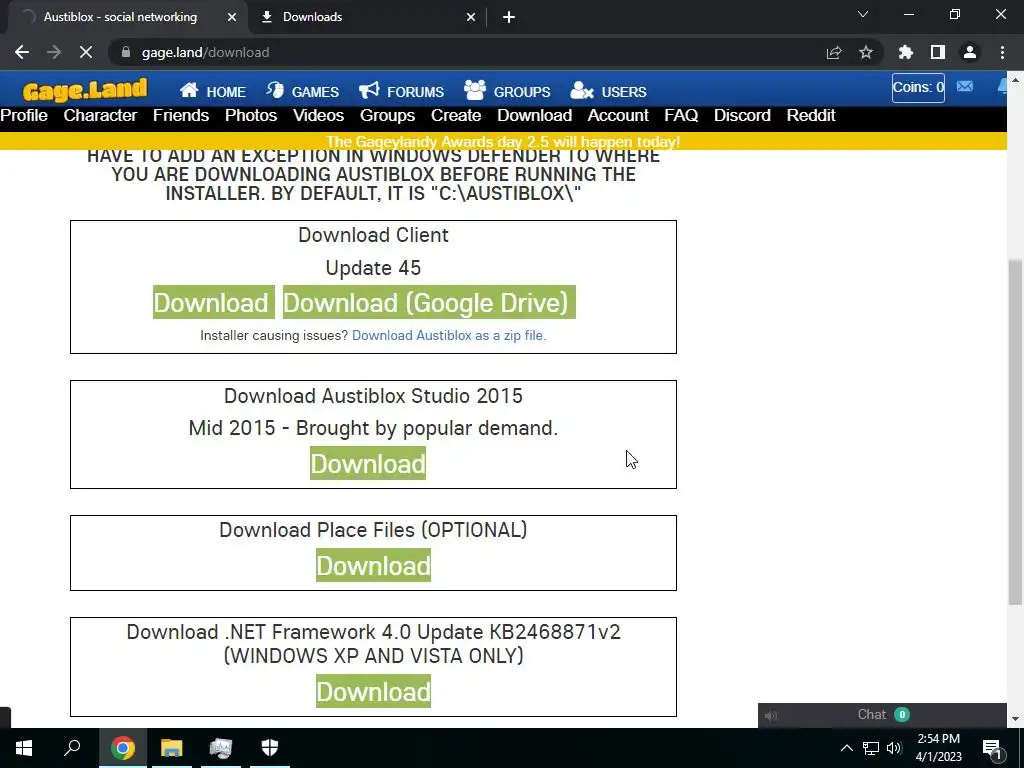This screenshot has width=1024, height=768.
Task: Toggle the chat sound speaker icon
Action: click(x=771, y=716)
